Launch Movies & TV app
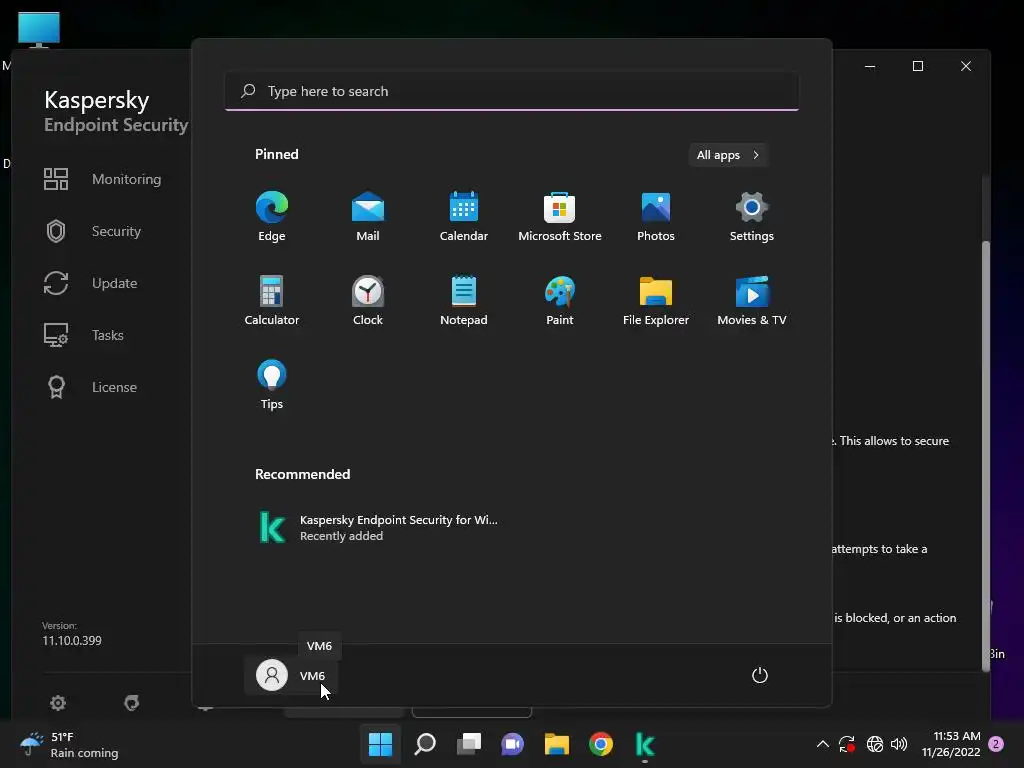Screen dimensions: 1024x768 pos(752,300)
